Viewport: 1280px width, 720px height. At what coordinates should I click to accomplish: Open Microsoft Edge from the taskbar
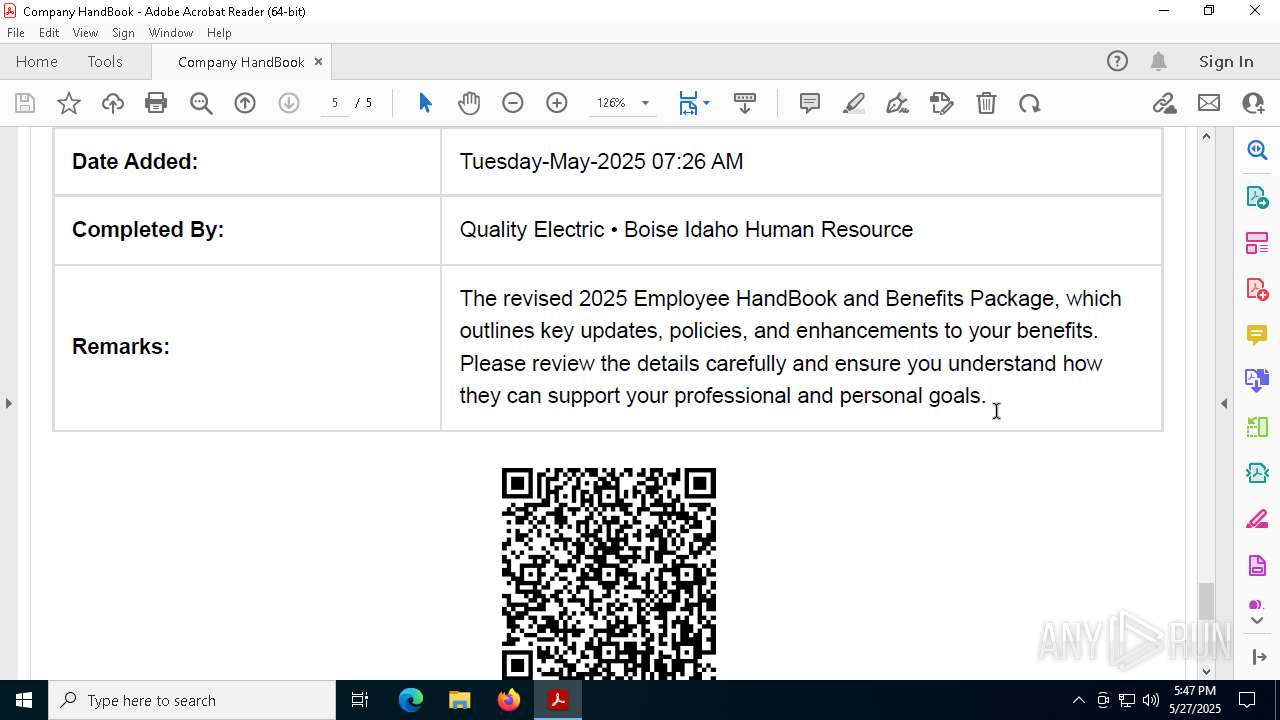(411, 700)
